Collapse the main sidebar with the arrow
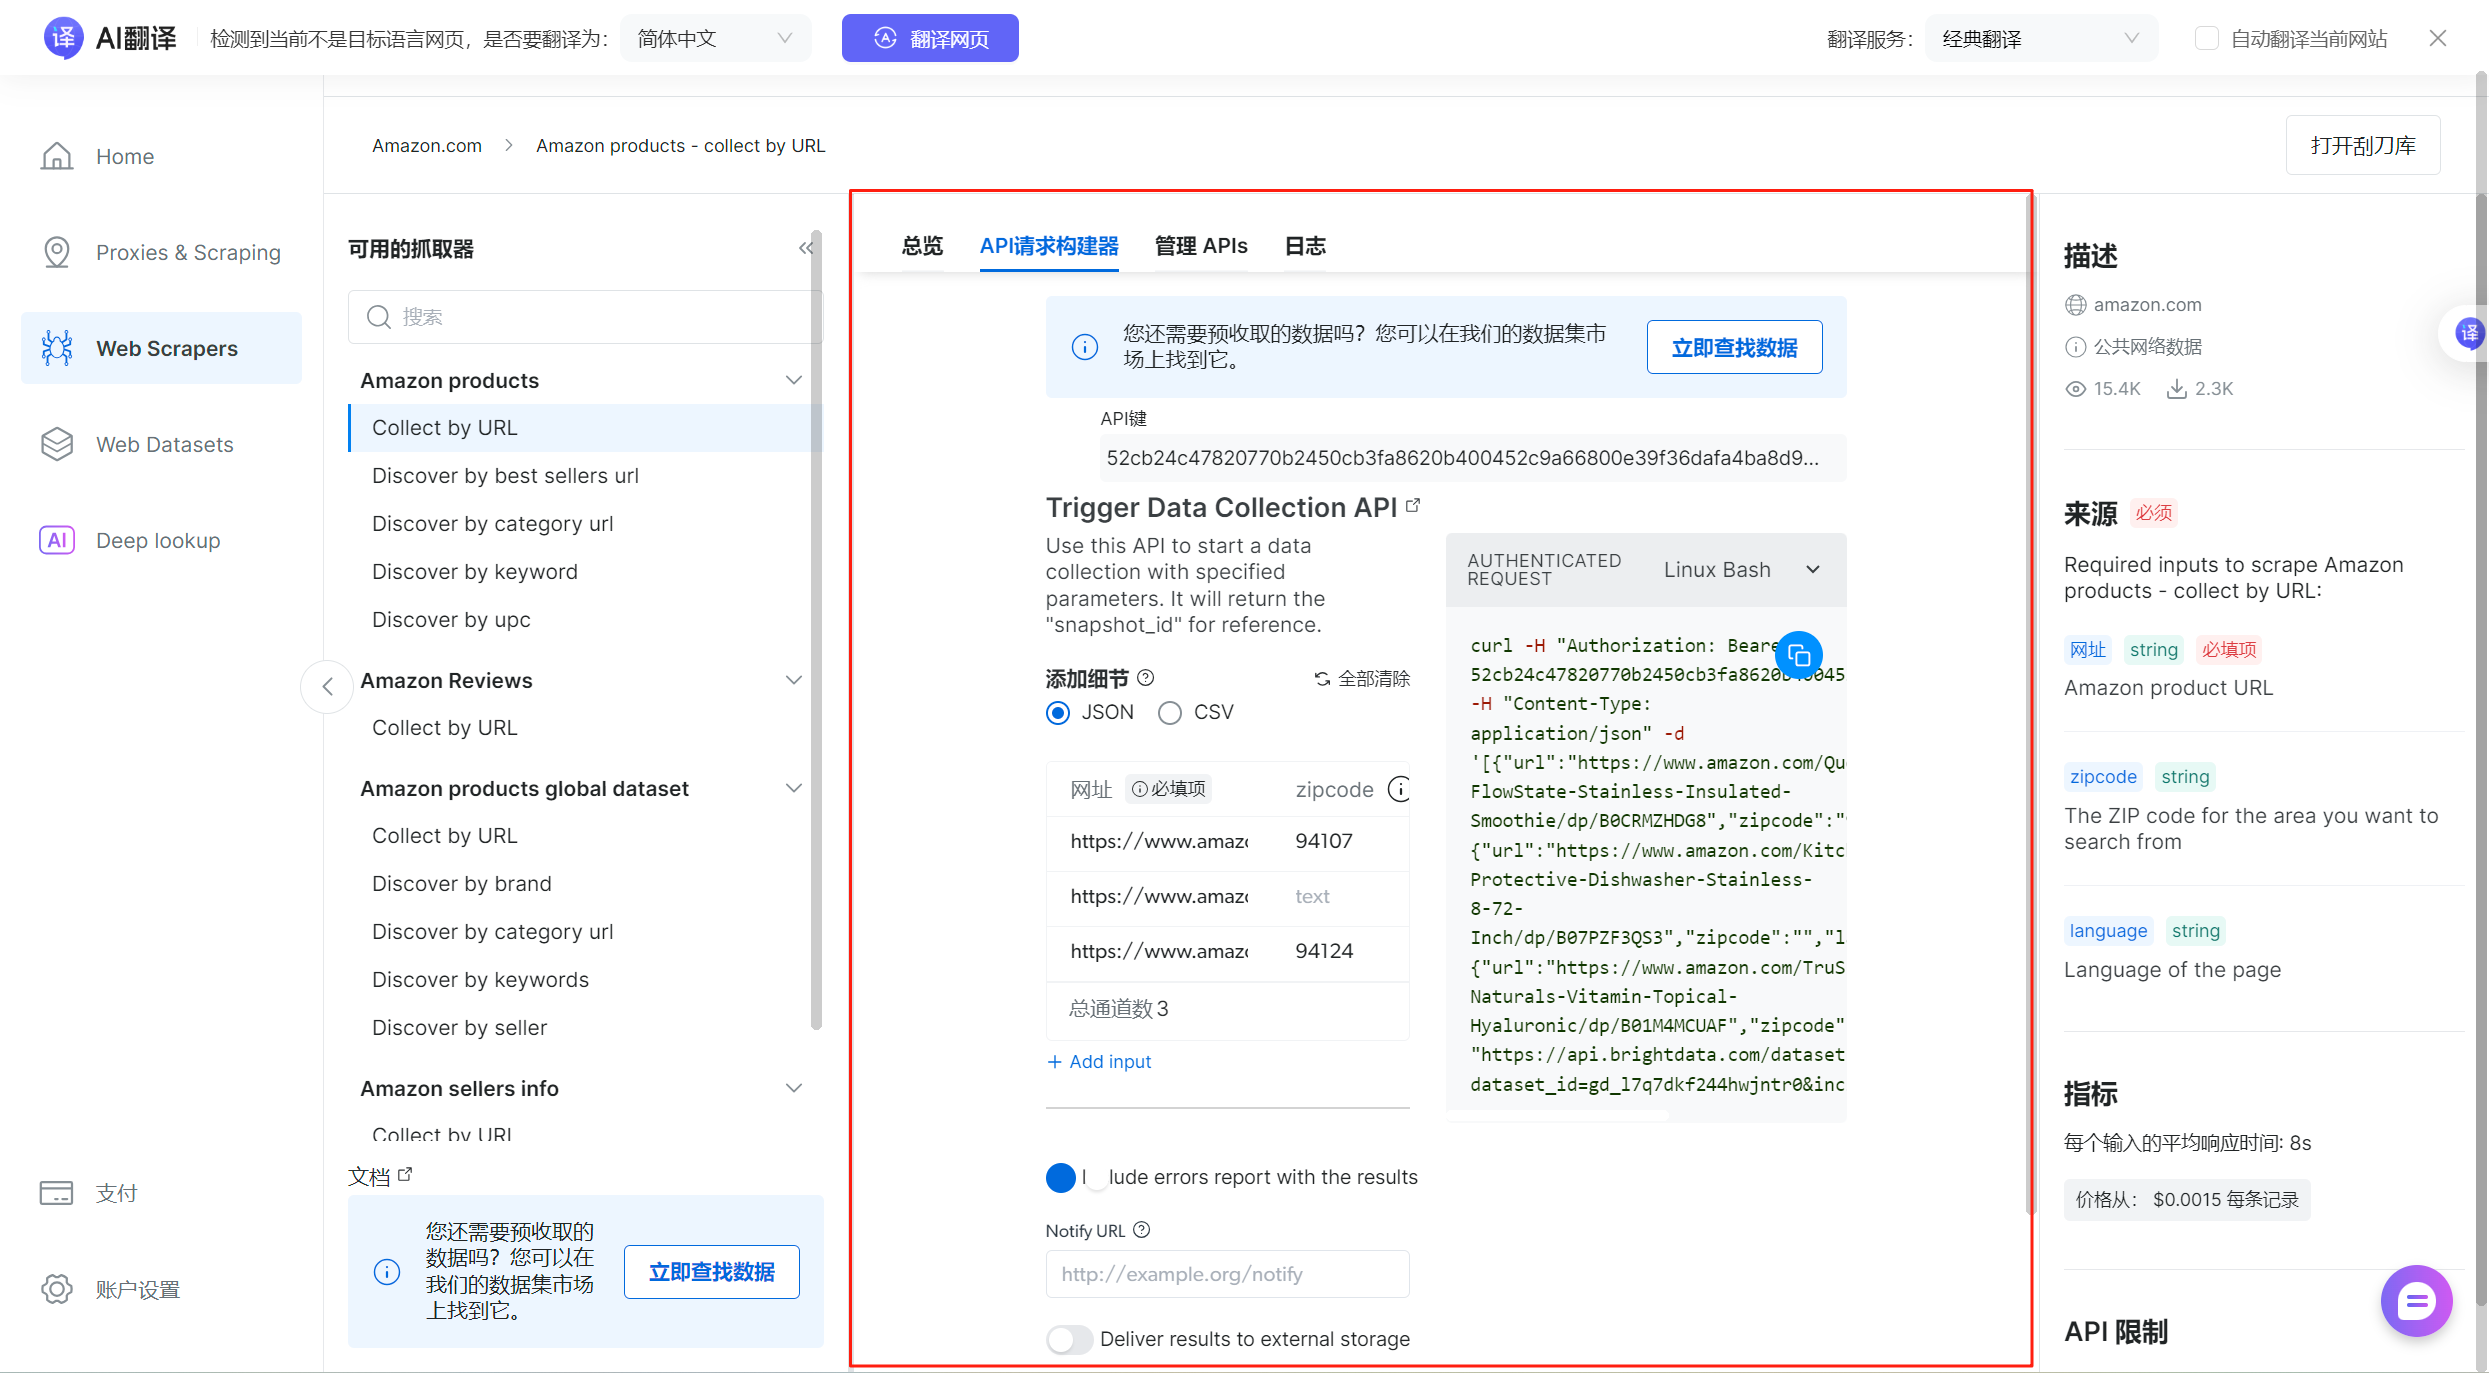The height and width of the screenshot is (1373, 2489). tap(327, 686)
